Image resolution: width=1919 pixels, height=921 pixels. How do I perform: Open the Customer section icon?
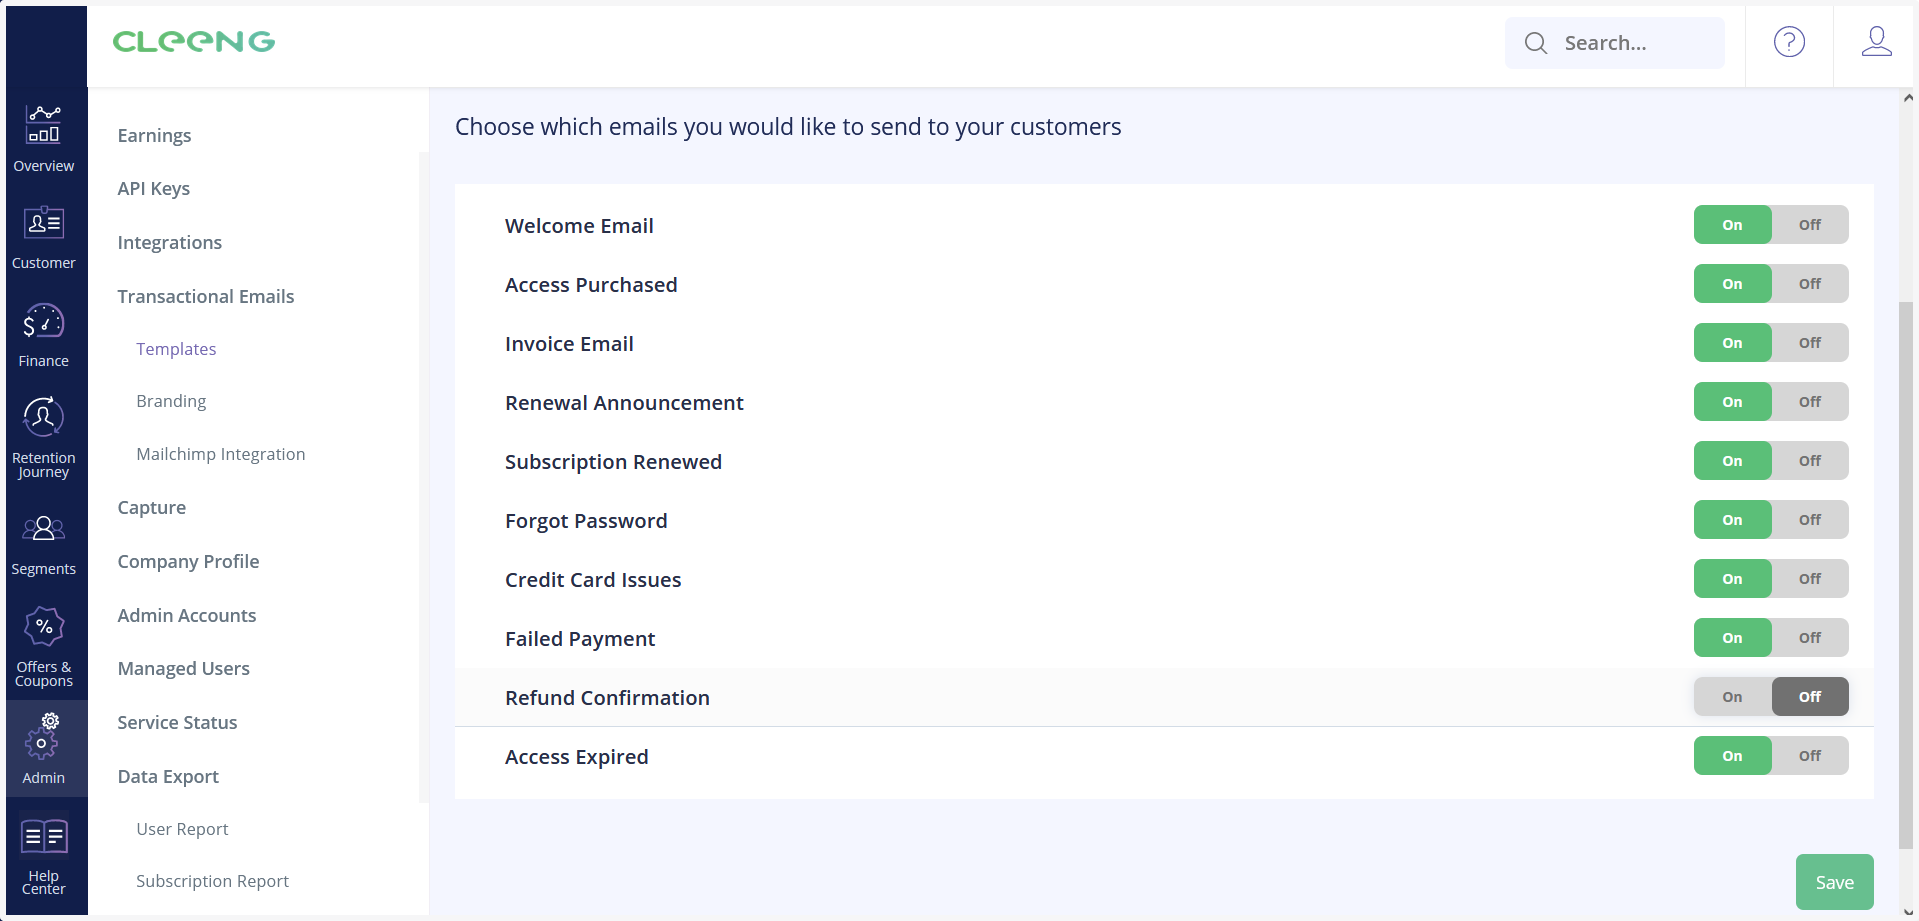click(43, 222)
